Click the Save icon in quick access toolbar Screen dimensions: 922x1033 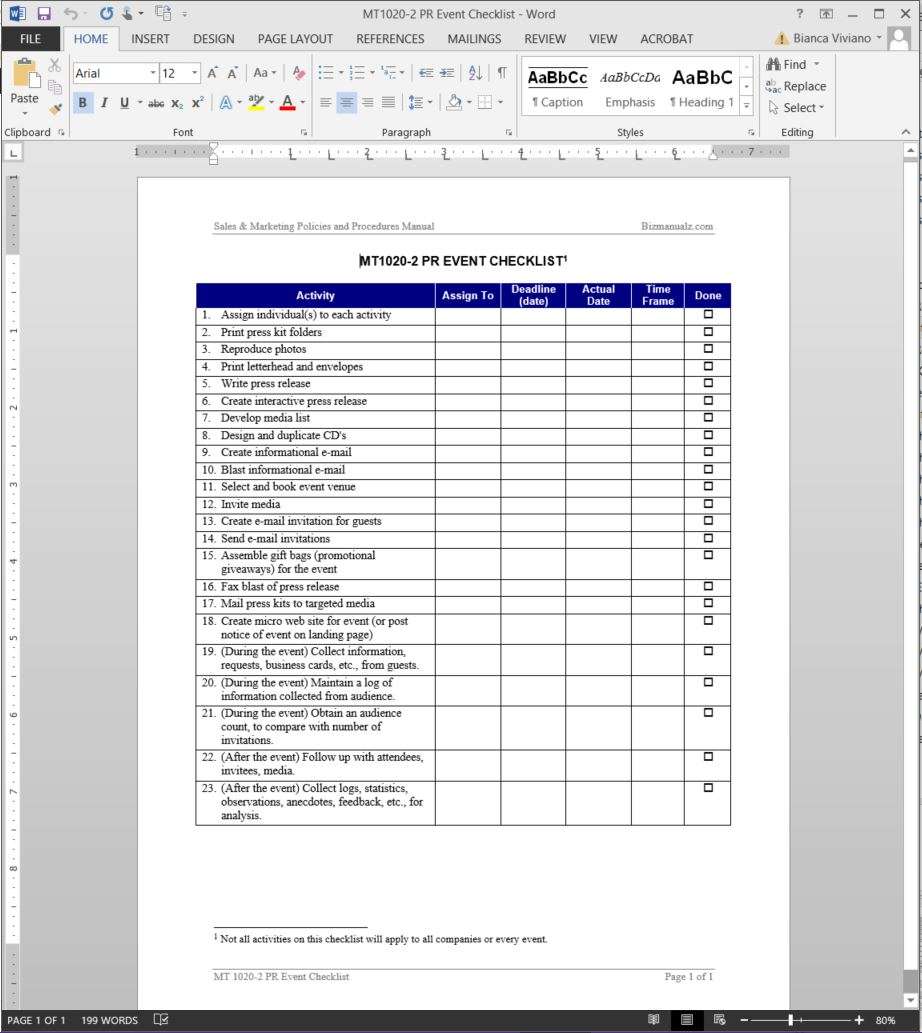44,14
